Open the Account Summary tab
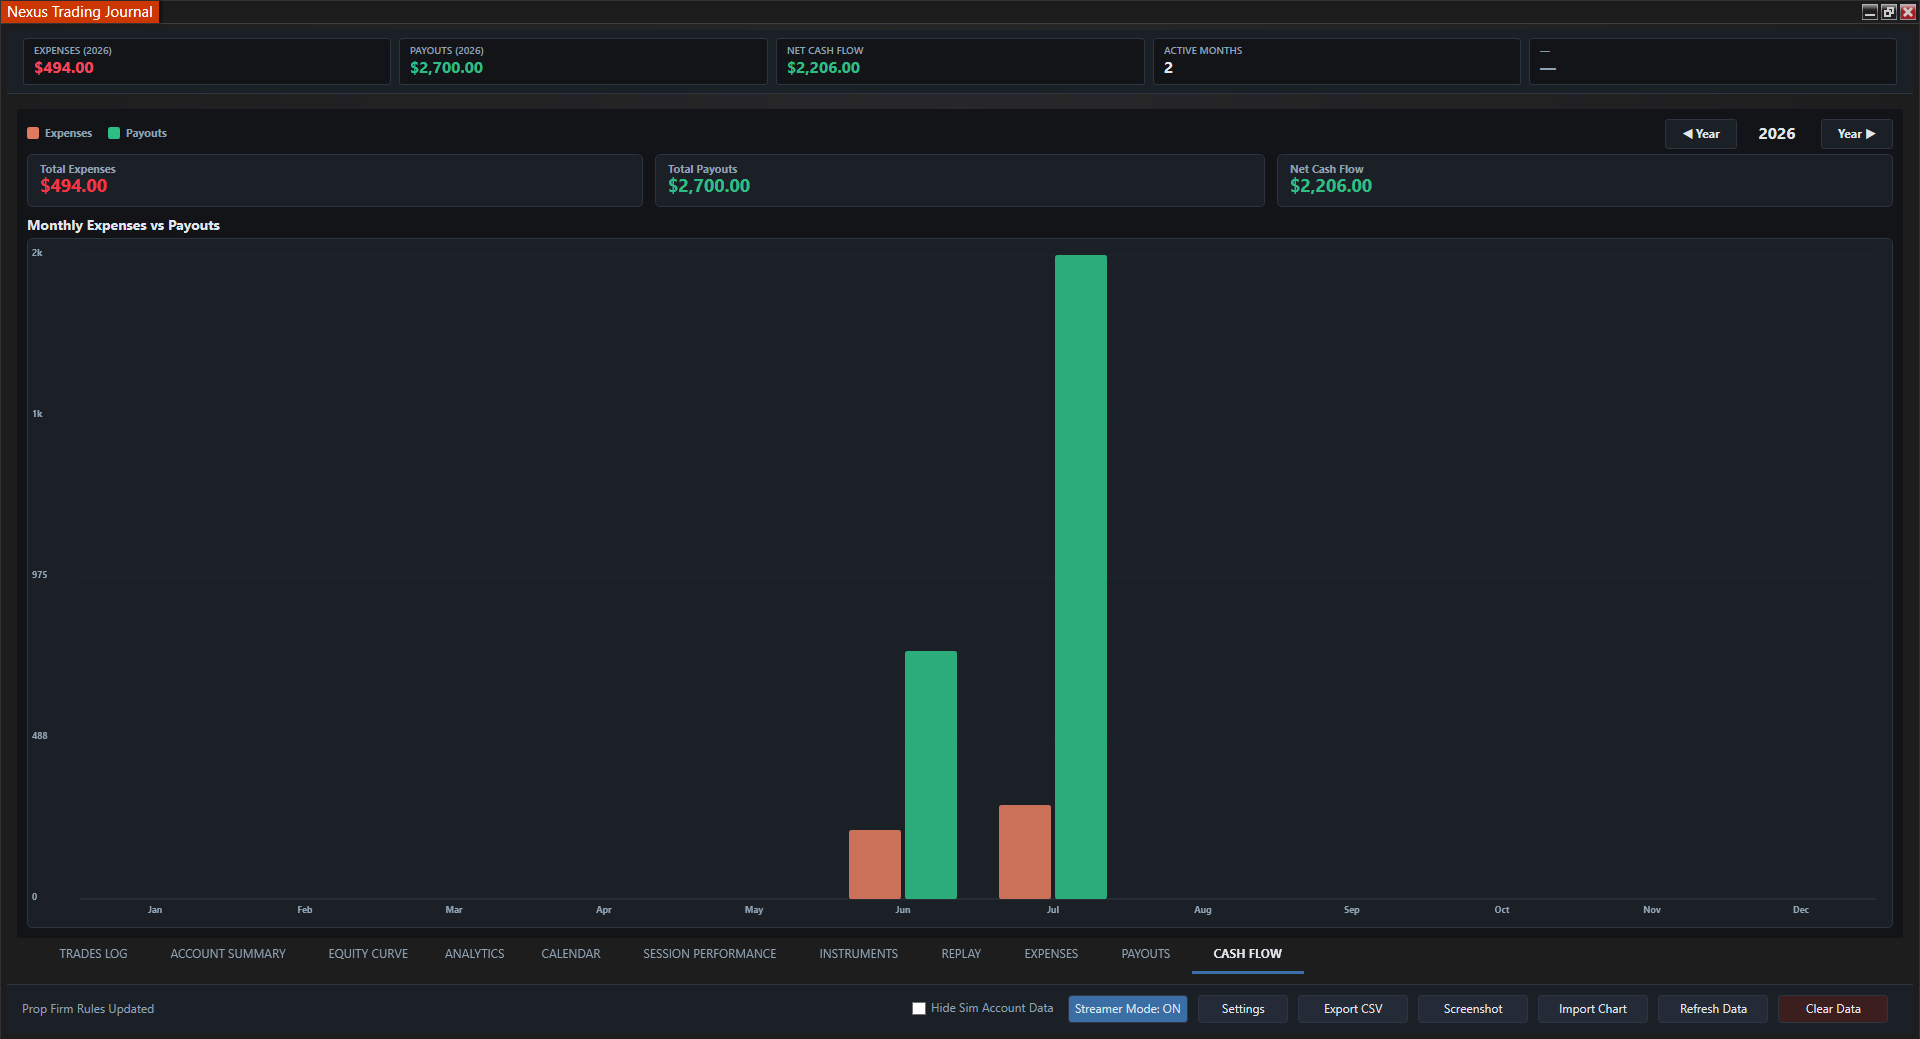1920x1039 pixels. coord(228,954)
